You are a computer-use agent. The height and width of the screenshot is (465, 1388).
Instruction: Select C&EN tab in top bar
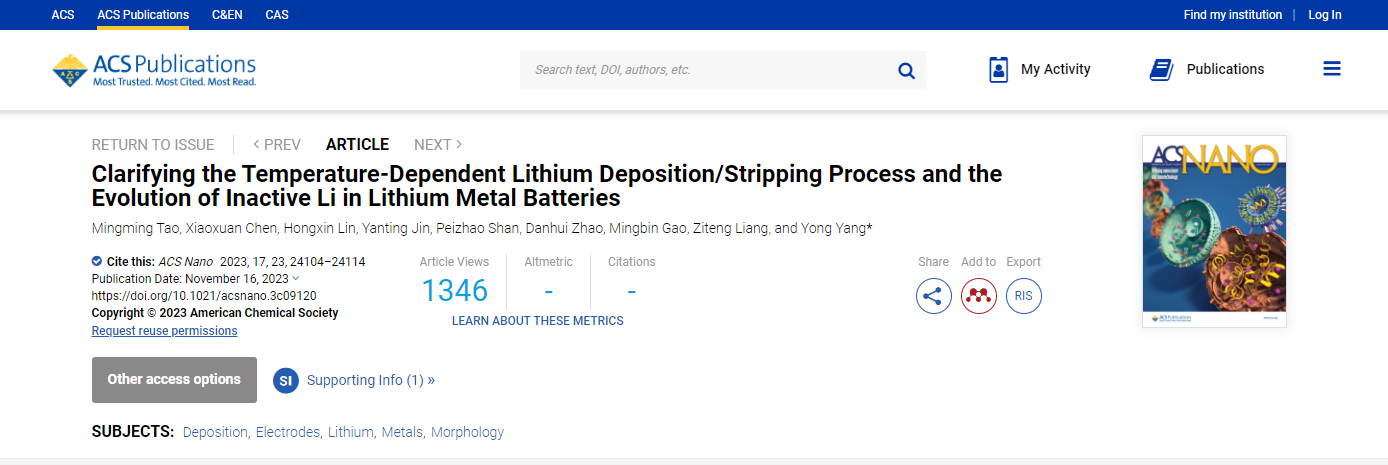pos(226,15)
